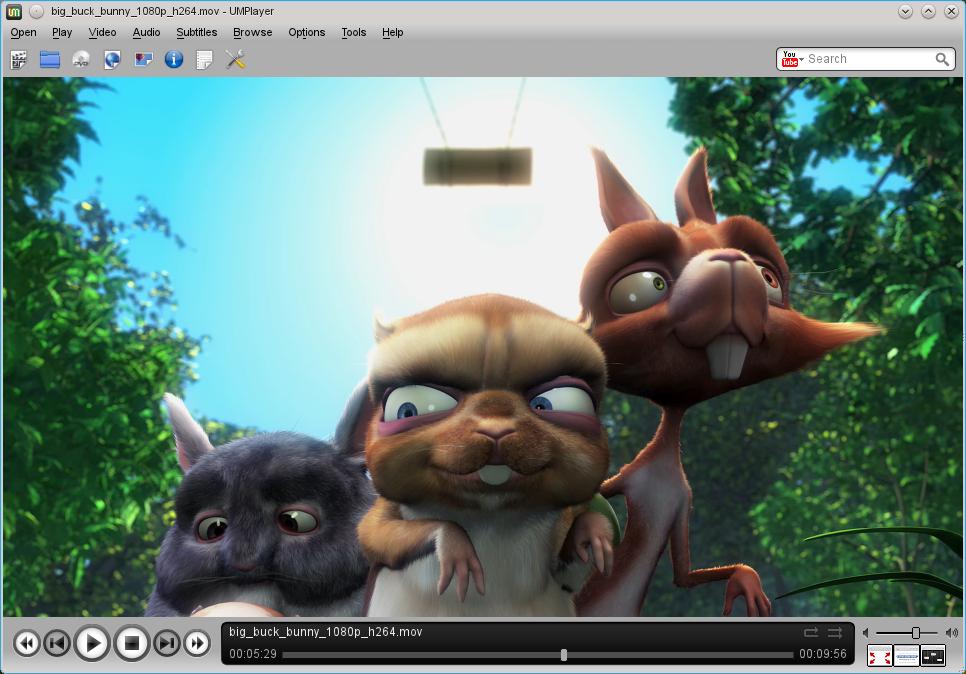This screenshot has height=674, width=966.
Task: Stop playback with the square button
Action: [131, 643]
